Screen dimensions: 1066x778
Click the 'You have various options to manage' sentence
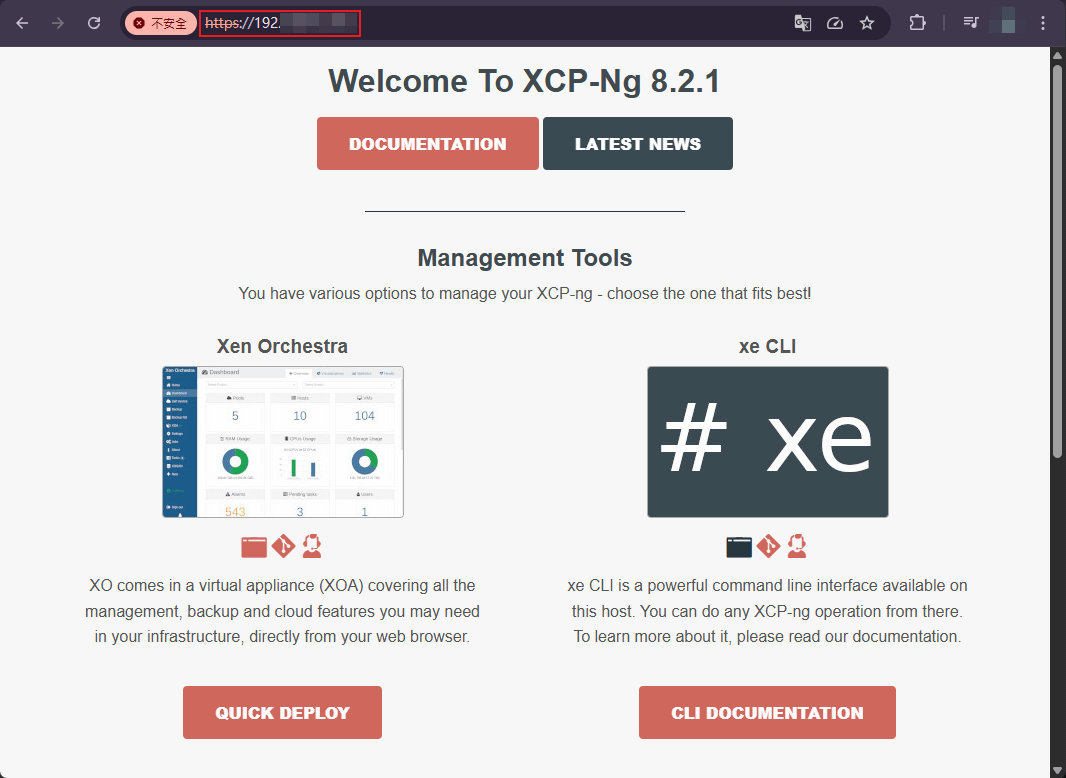pos(525,294)
